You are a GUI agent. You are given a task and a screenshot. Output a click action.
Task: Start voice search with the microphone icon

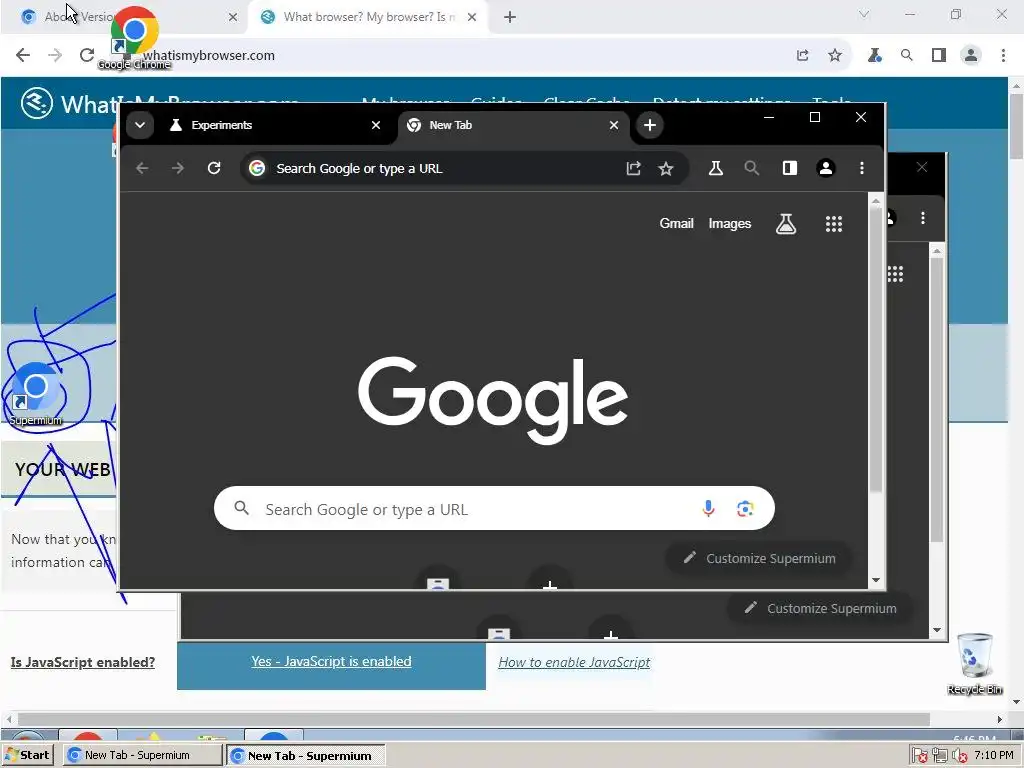click(x=708, y=508)
